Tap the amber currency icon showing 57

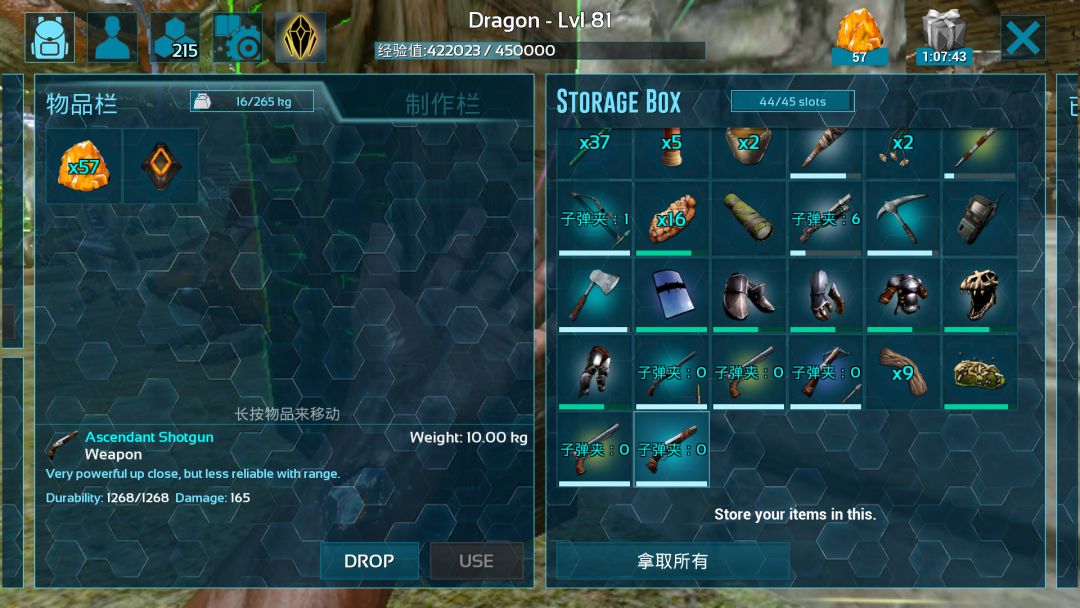(859, 38)
